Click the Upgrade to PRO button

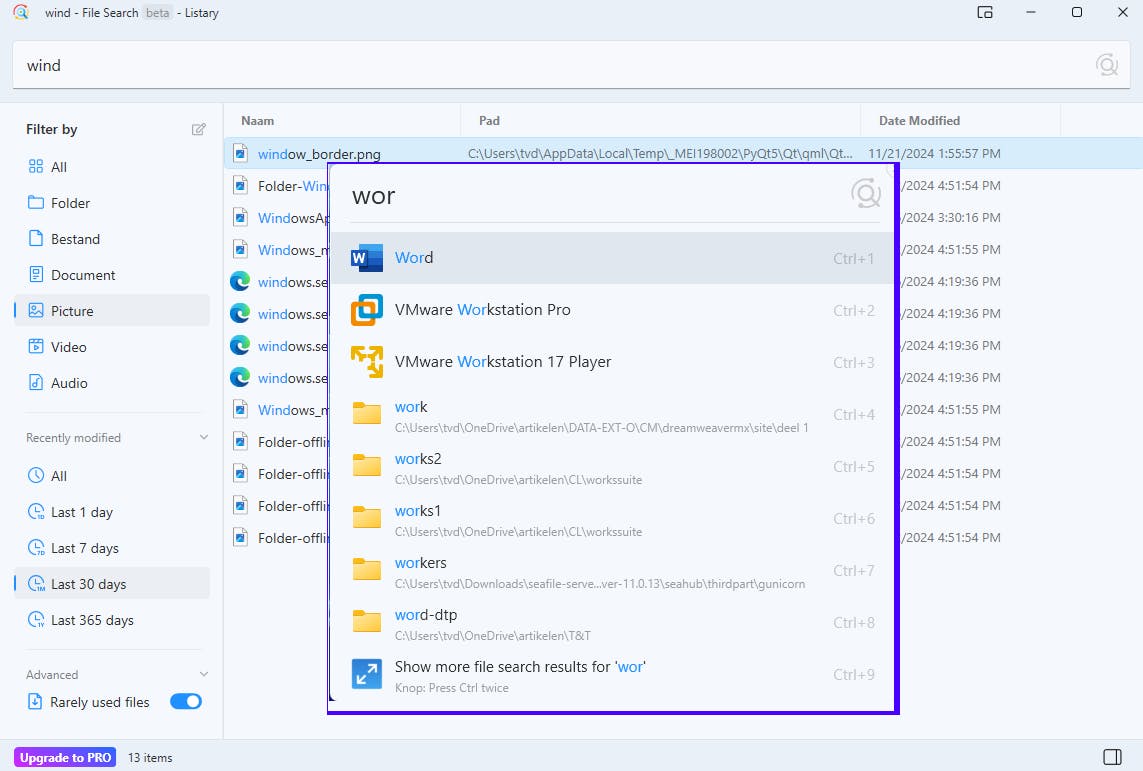tap(65, 757)
